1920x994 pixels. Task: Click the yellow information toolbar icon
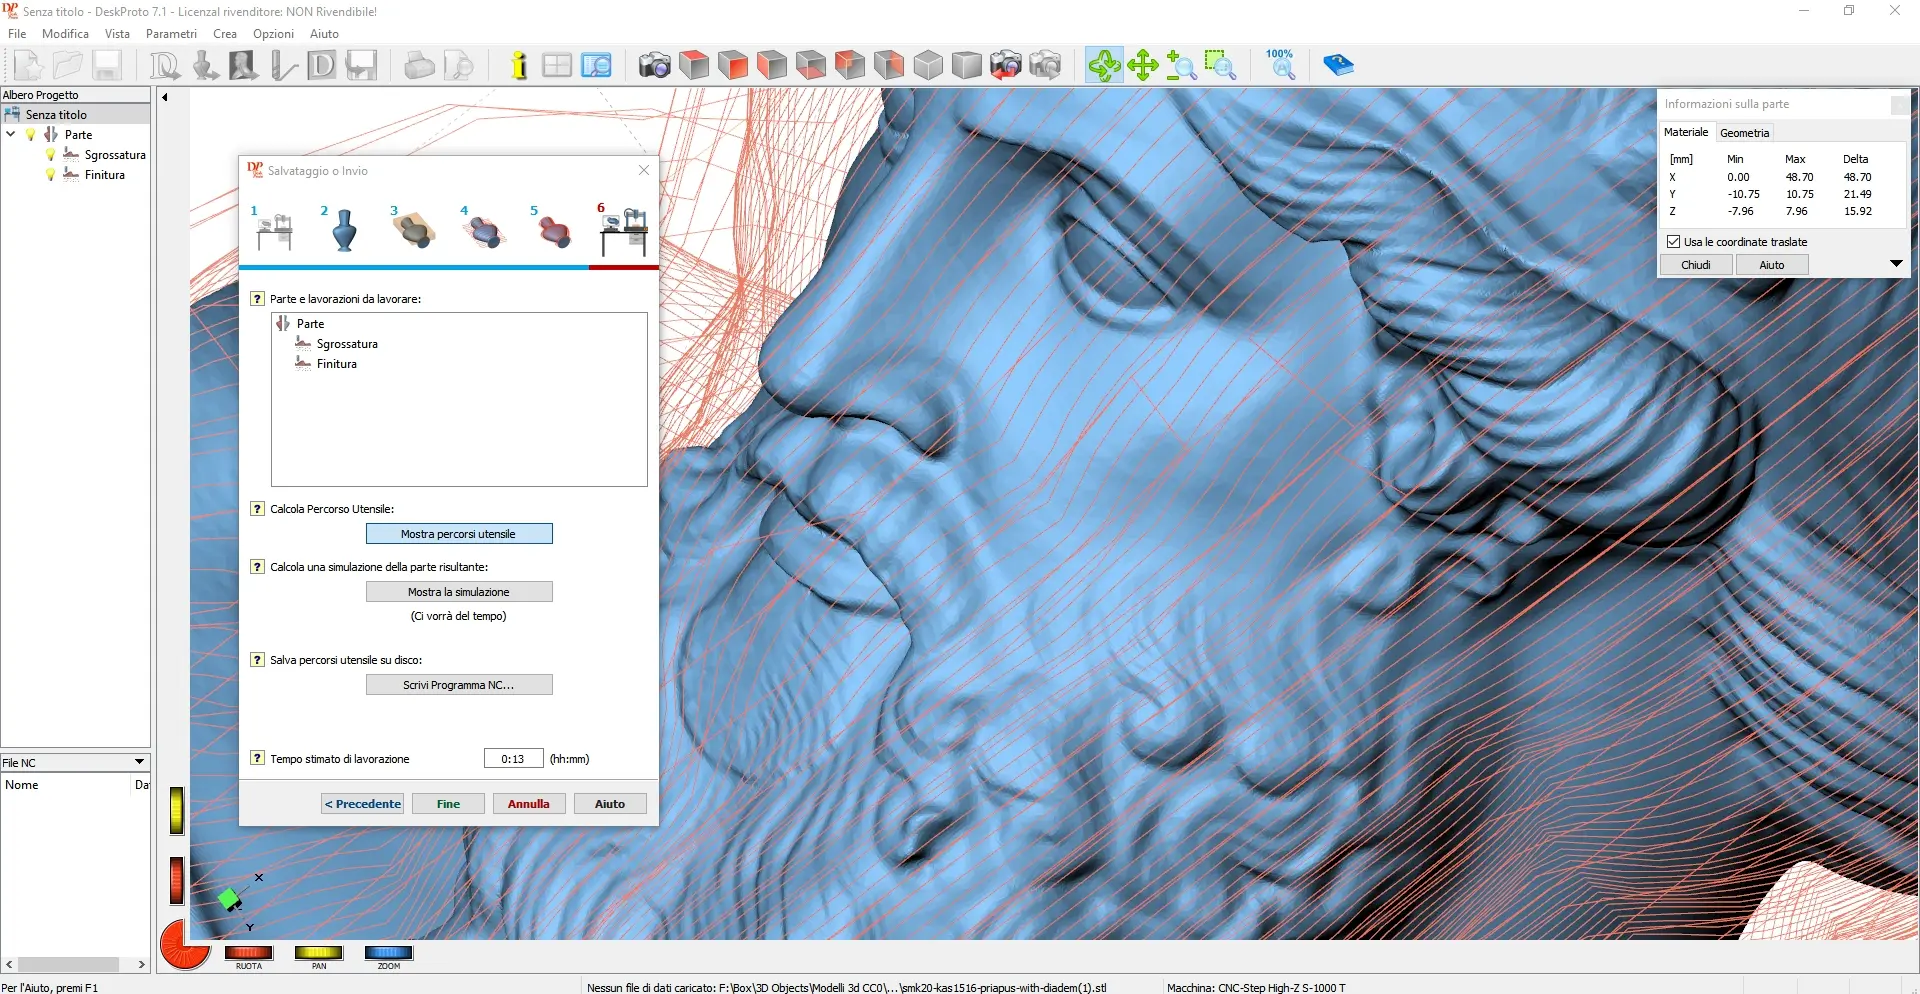point(518,66)
